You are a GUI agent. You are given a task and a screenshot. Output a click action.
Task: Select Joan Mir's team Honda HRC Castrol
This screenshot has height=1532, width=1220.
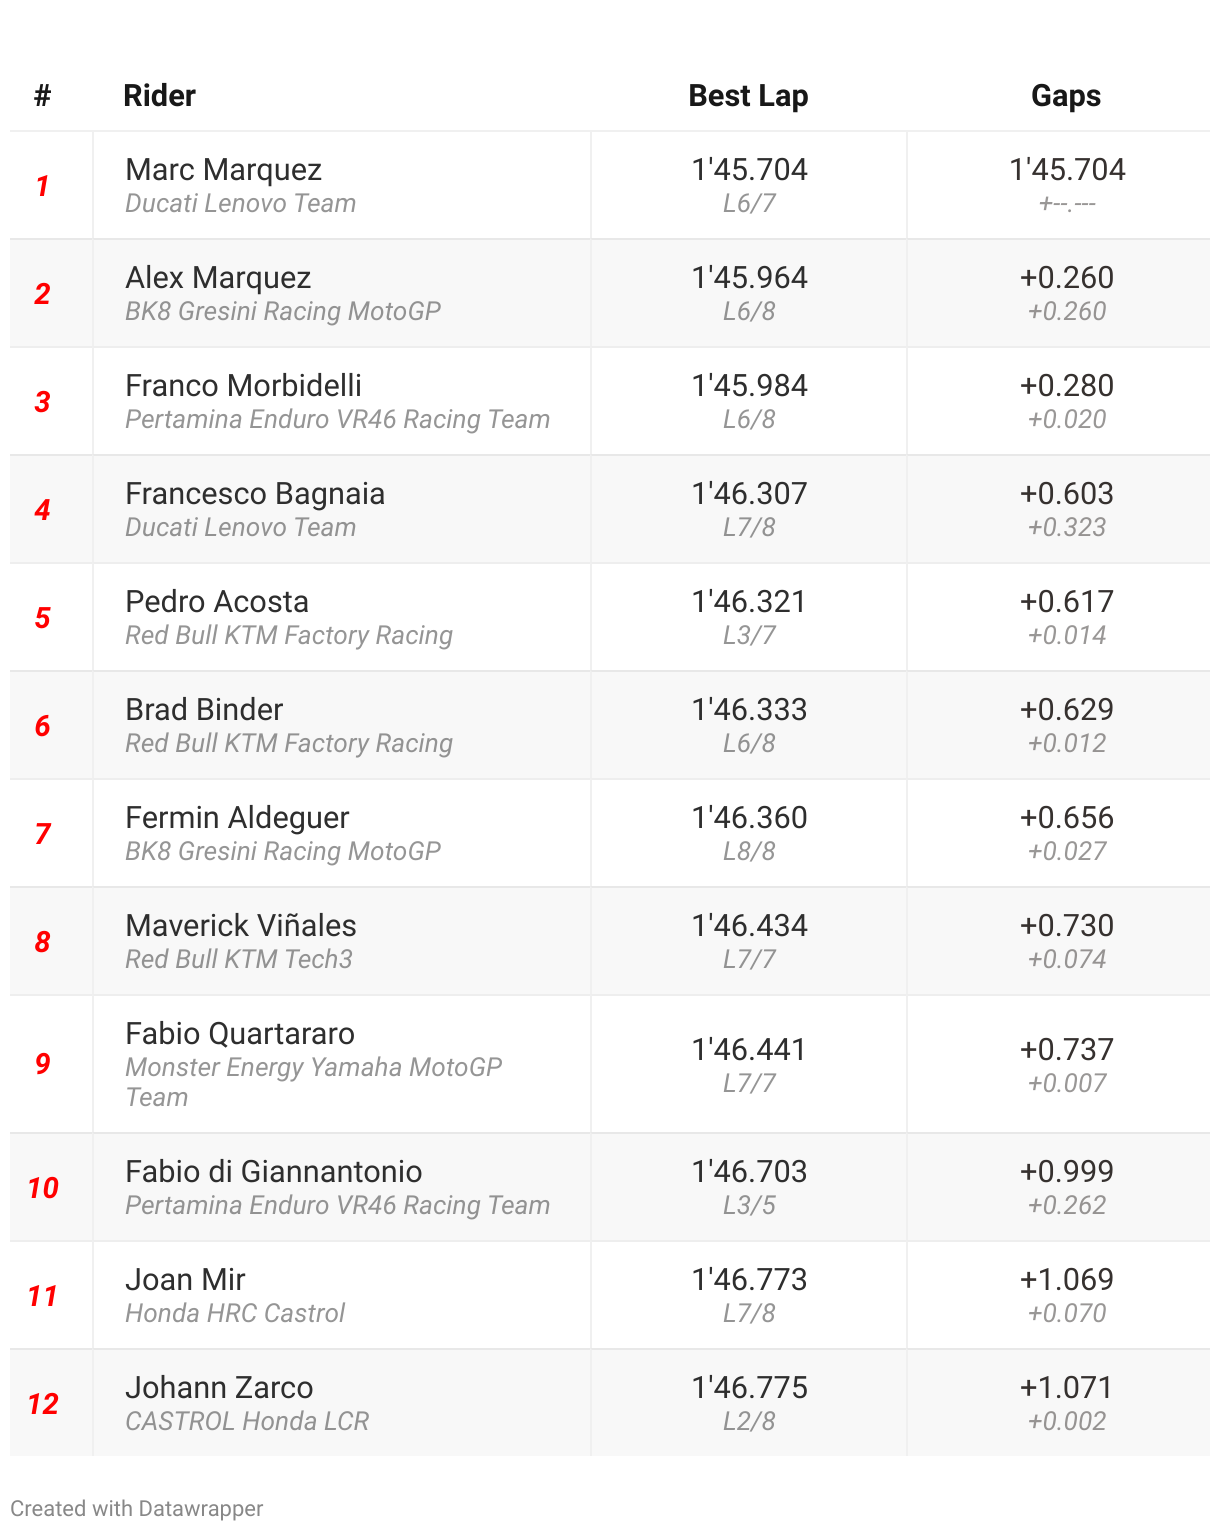pyautogui.click(x=235, y=1314)
